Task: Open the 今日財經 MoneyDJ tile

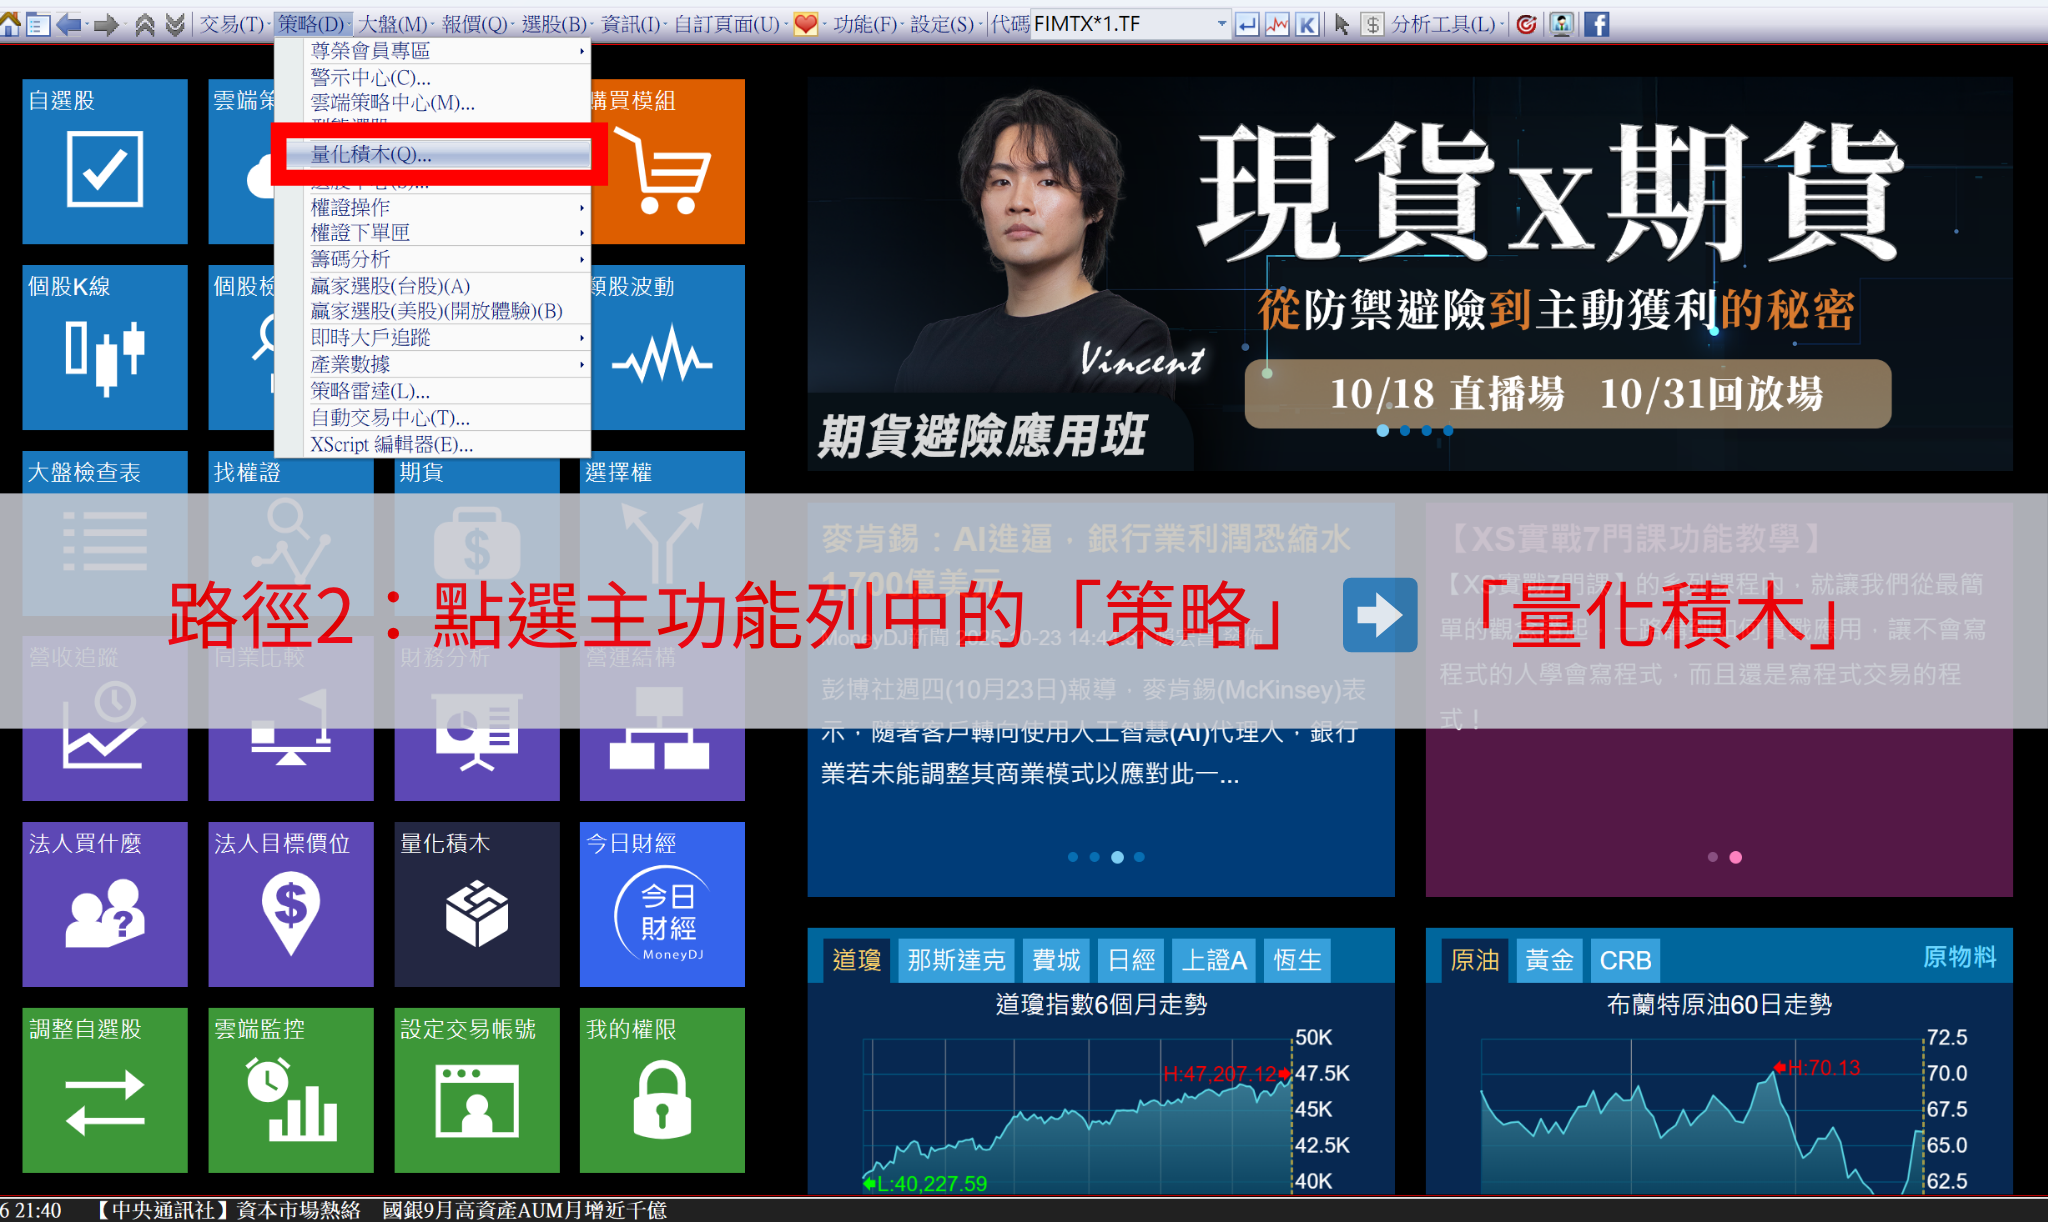Action: pyautogui.click(x=661, y=904)
